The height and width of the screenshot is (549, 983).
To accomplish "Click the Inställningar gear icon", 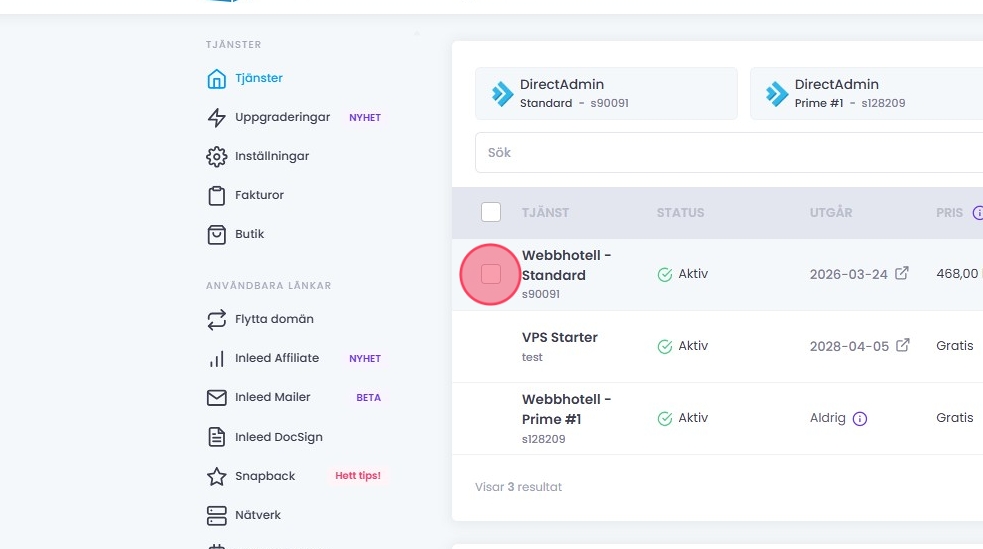I will pyautogui.click(x=216, y=157).
